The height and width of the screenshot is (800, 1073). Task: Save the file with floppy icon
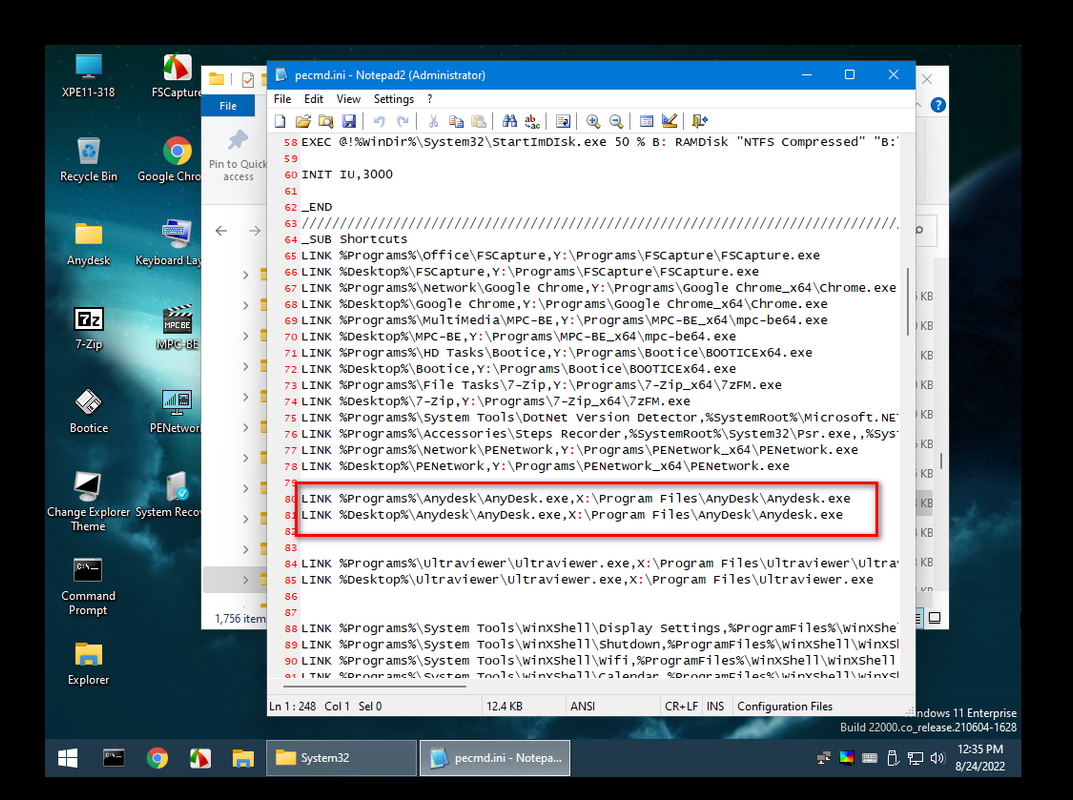pyautogui.click(x=349, y=121)
